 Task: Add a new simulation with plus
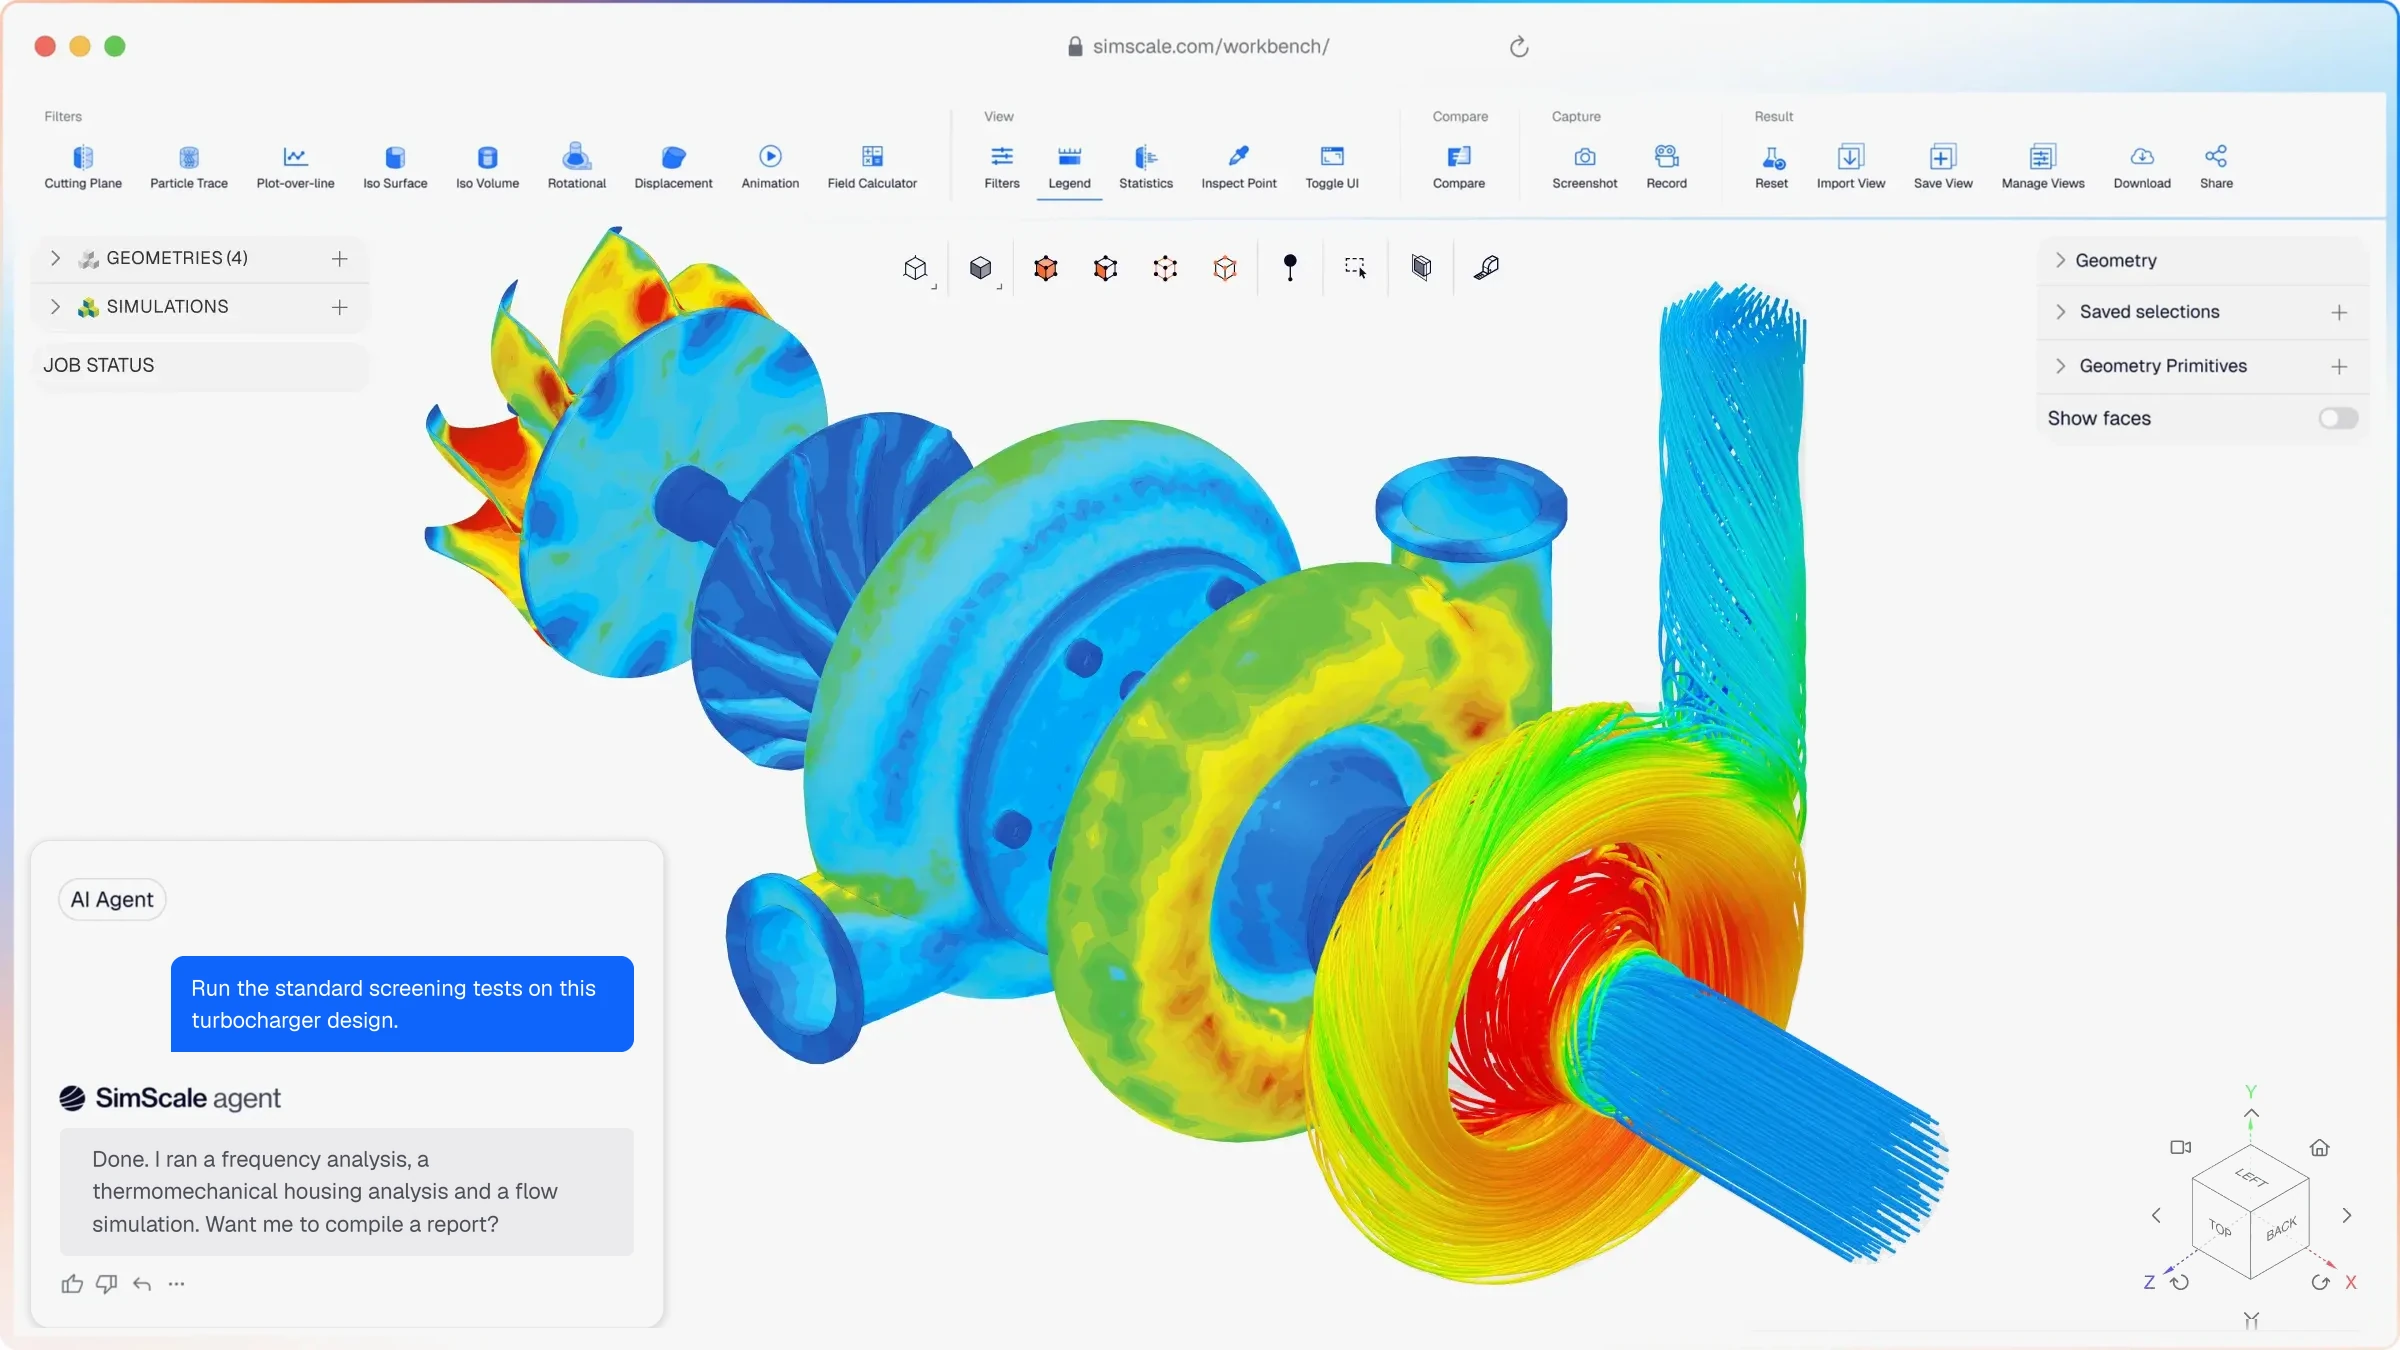(340, 307)
